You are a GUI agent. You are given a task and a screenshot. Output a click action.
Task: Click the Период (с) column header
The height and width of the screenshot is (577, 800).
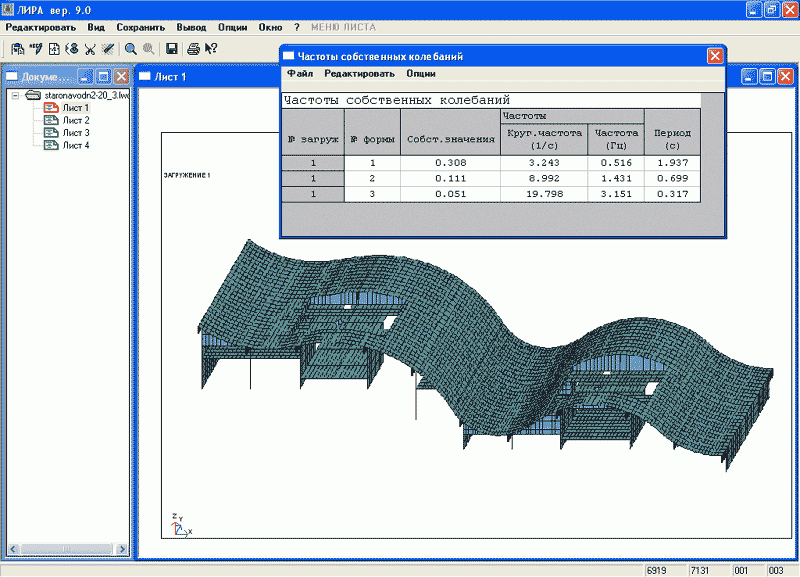pos(672,139)
